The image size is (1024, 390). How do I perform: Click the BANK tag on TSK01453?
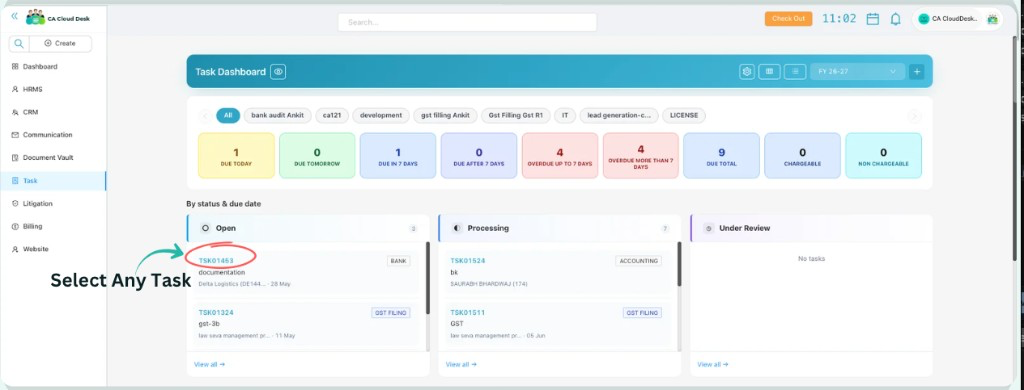click(x=398, y=261)
